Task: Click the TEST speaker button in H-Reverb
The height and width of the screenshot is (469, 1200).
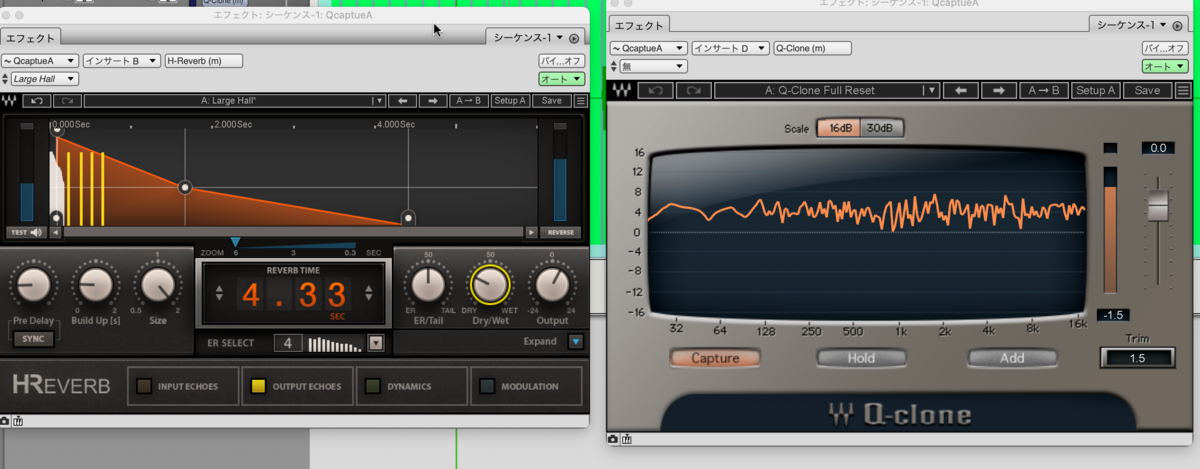Action: click(28, 232)
